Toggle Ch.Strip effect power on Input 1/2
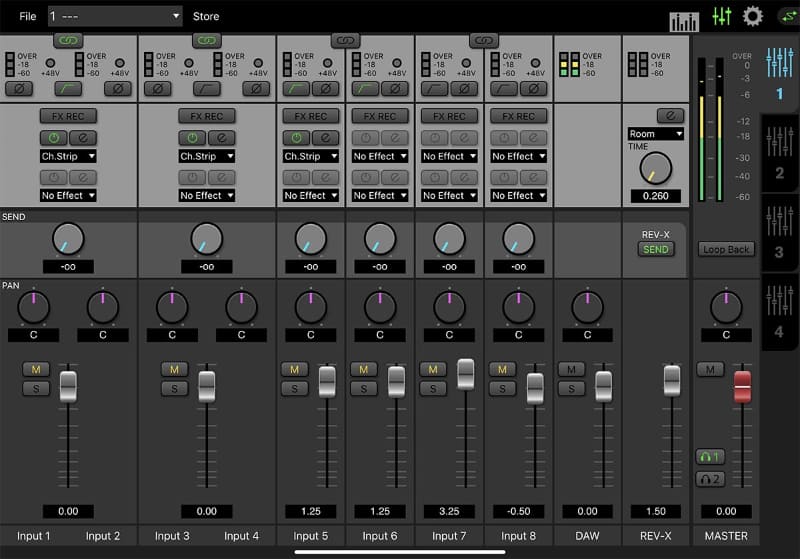 [x=54, y=138]
